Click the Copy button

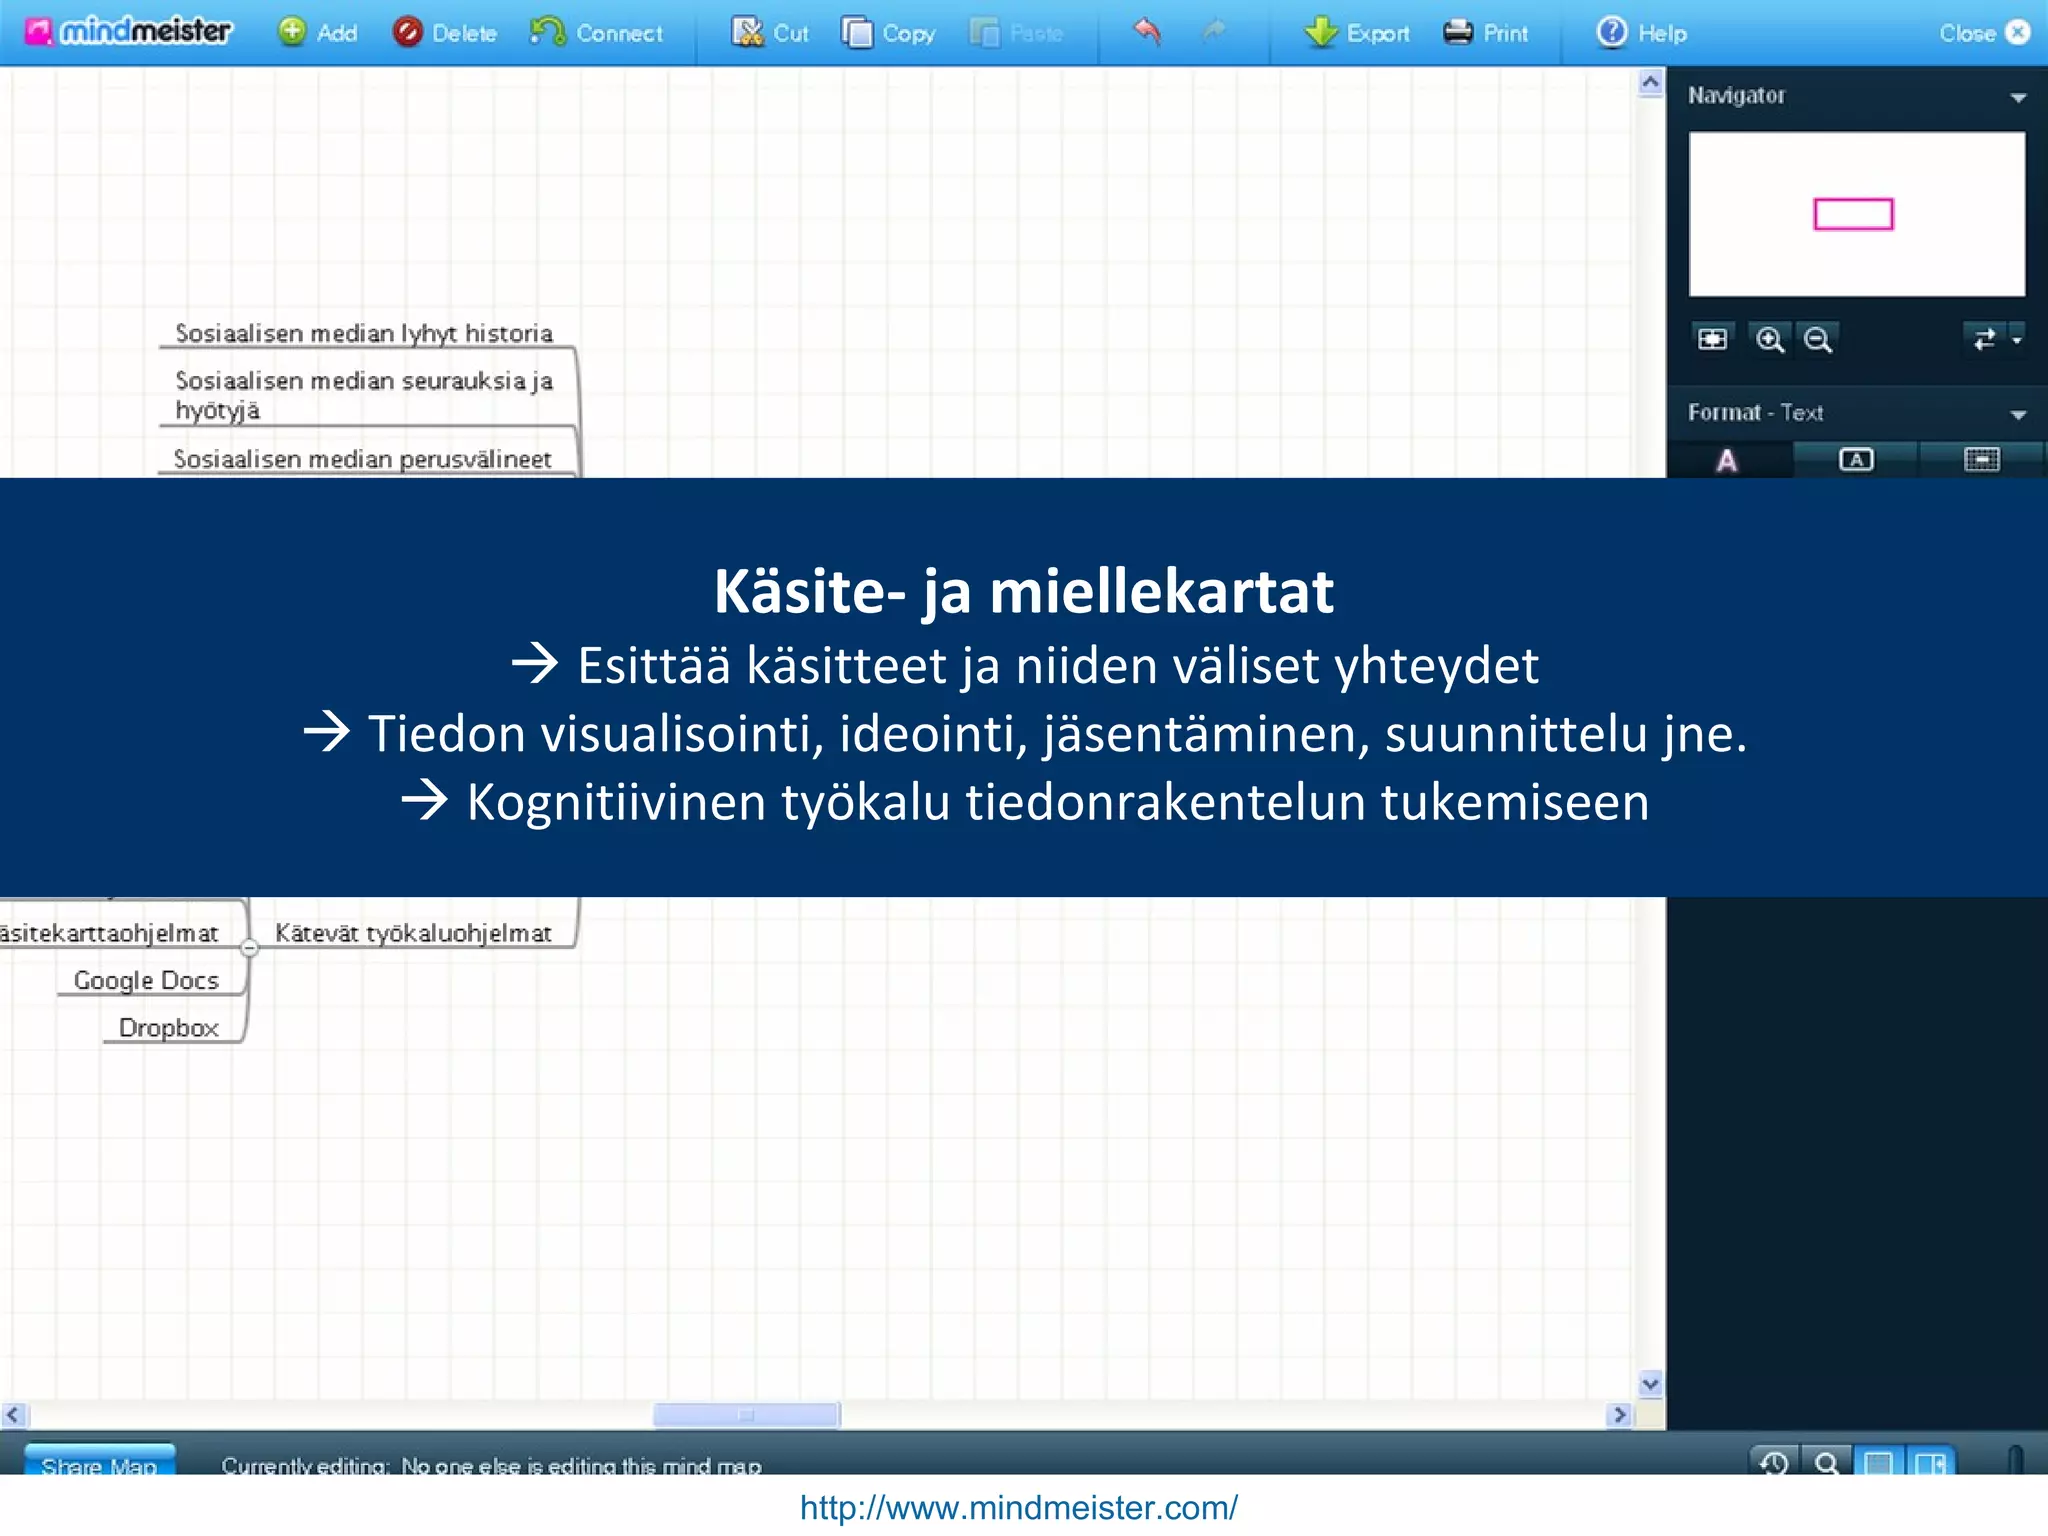pos(888,33)
